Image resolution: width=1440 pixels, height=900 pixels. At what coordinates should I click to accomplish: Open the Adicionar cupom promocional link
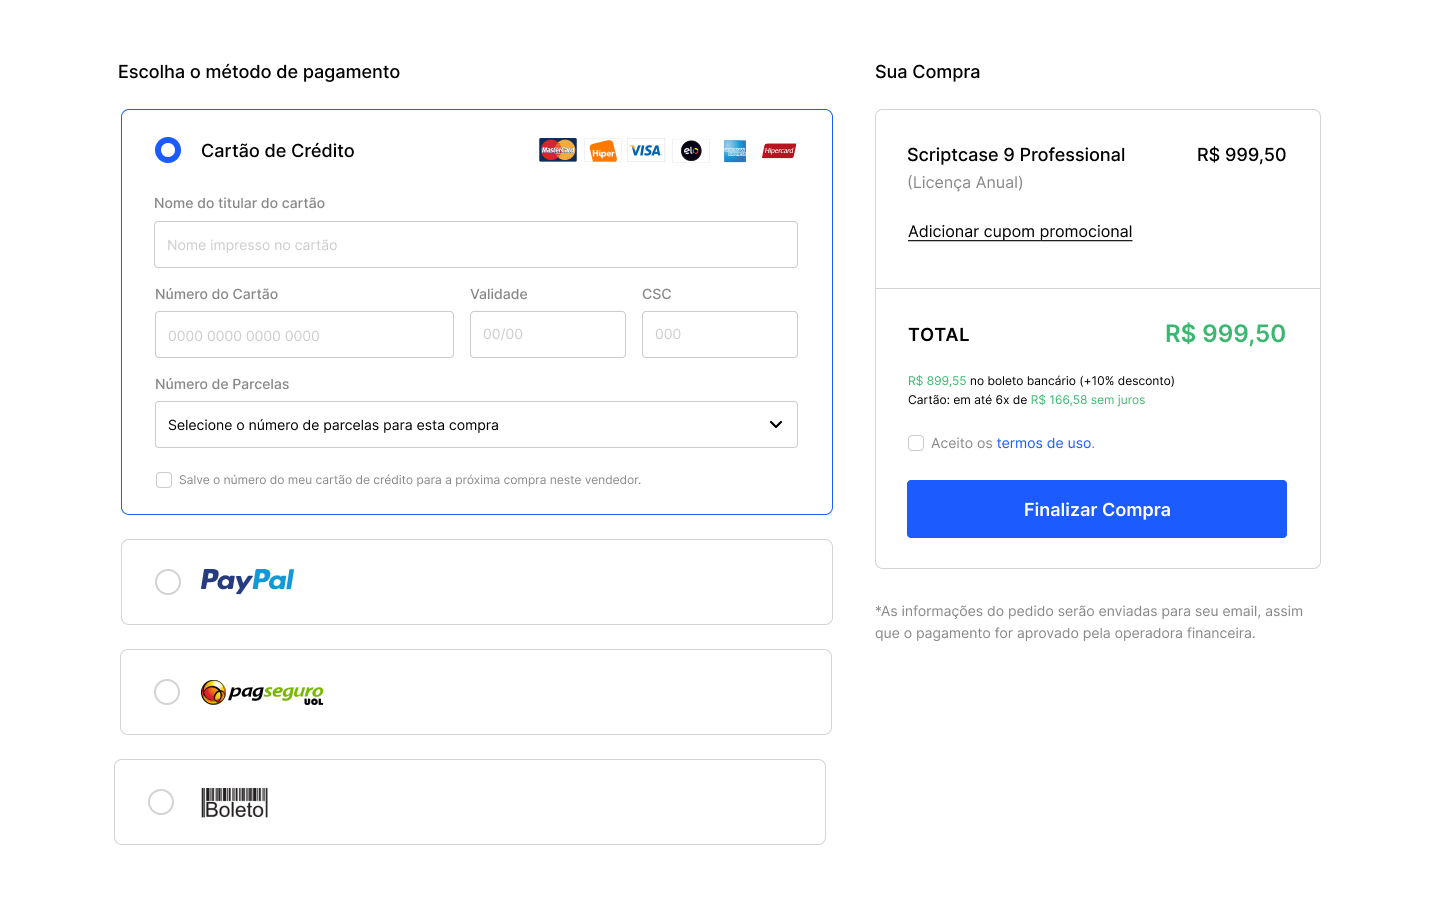[x=1020, y=232]
